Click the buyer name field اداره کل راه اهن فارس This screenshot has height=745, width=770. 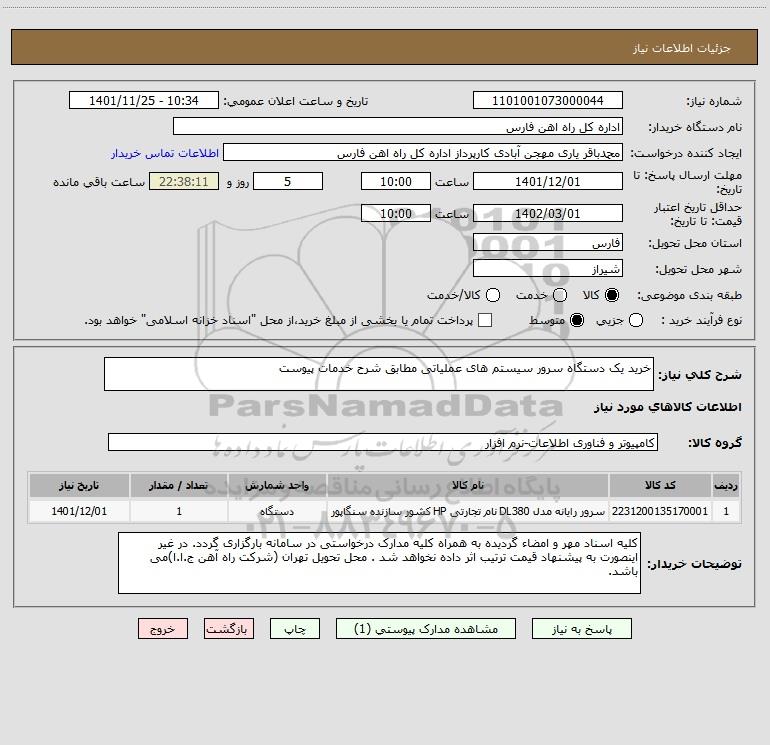[398, 127]
